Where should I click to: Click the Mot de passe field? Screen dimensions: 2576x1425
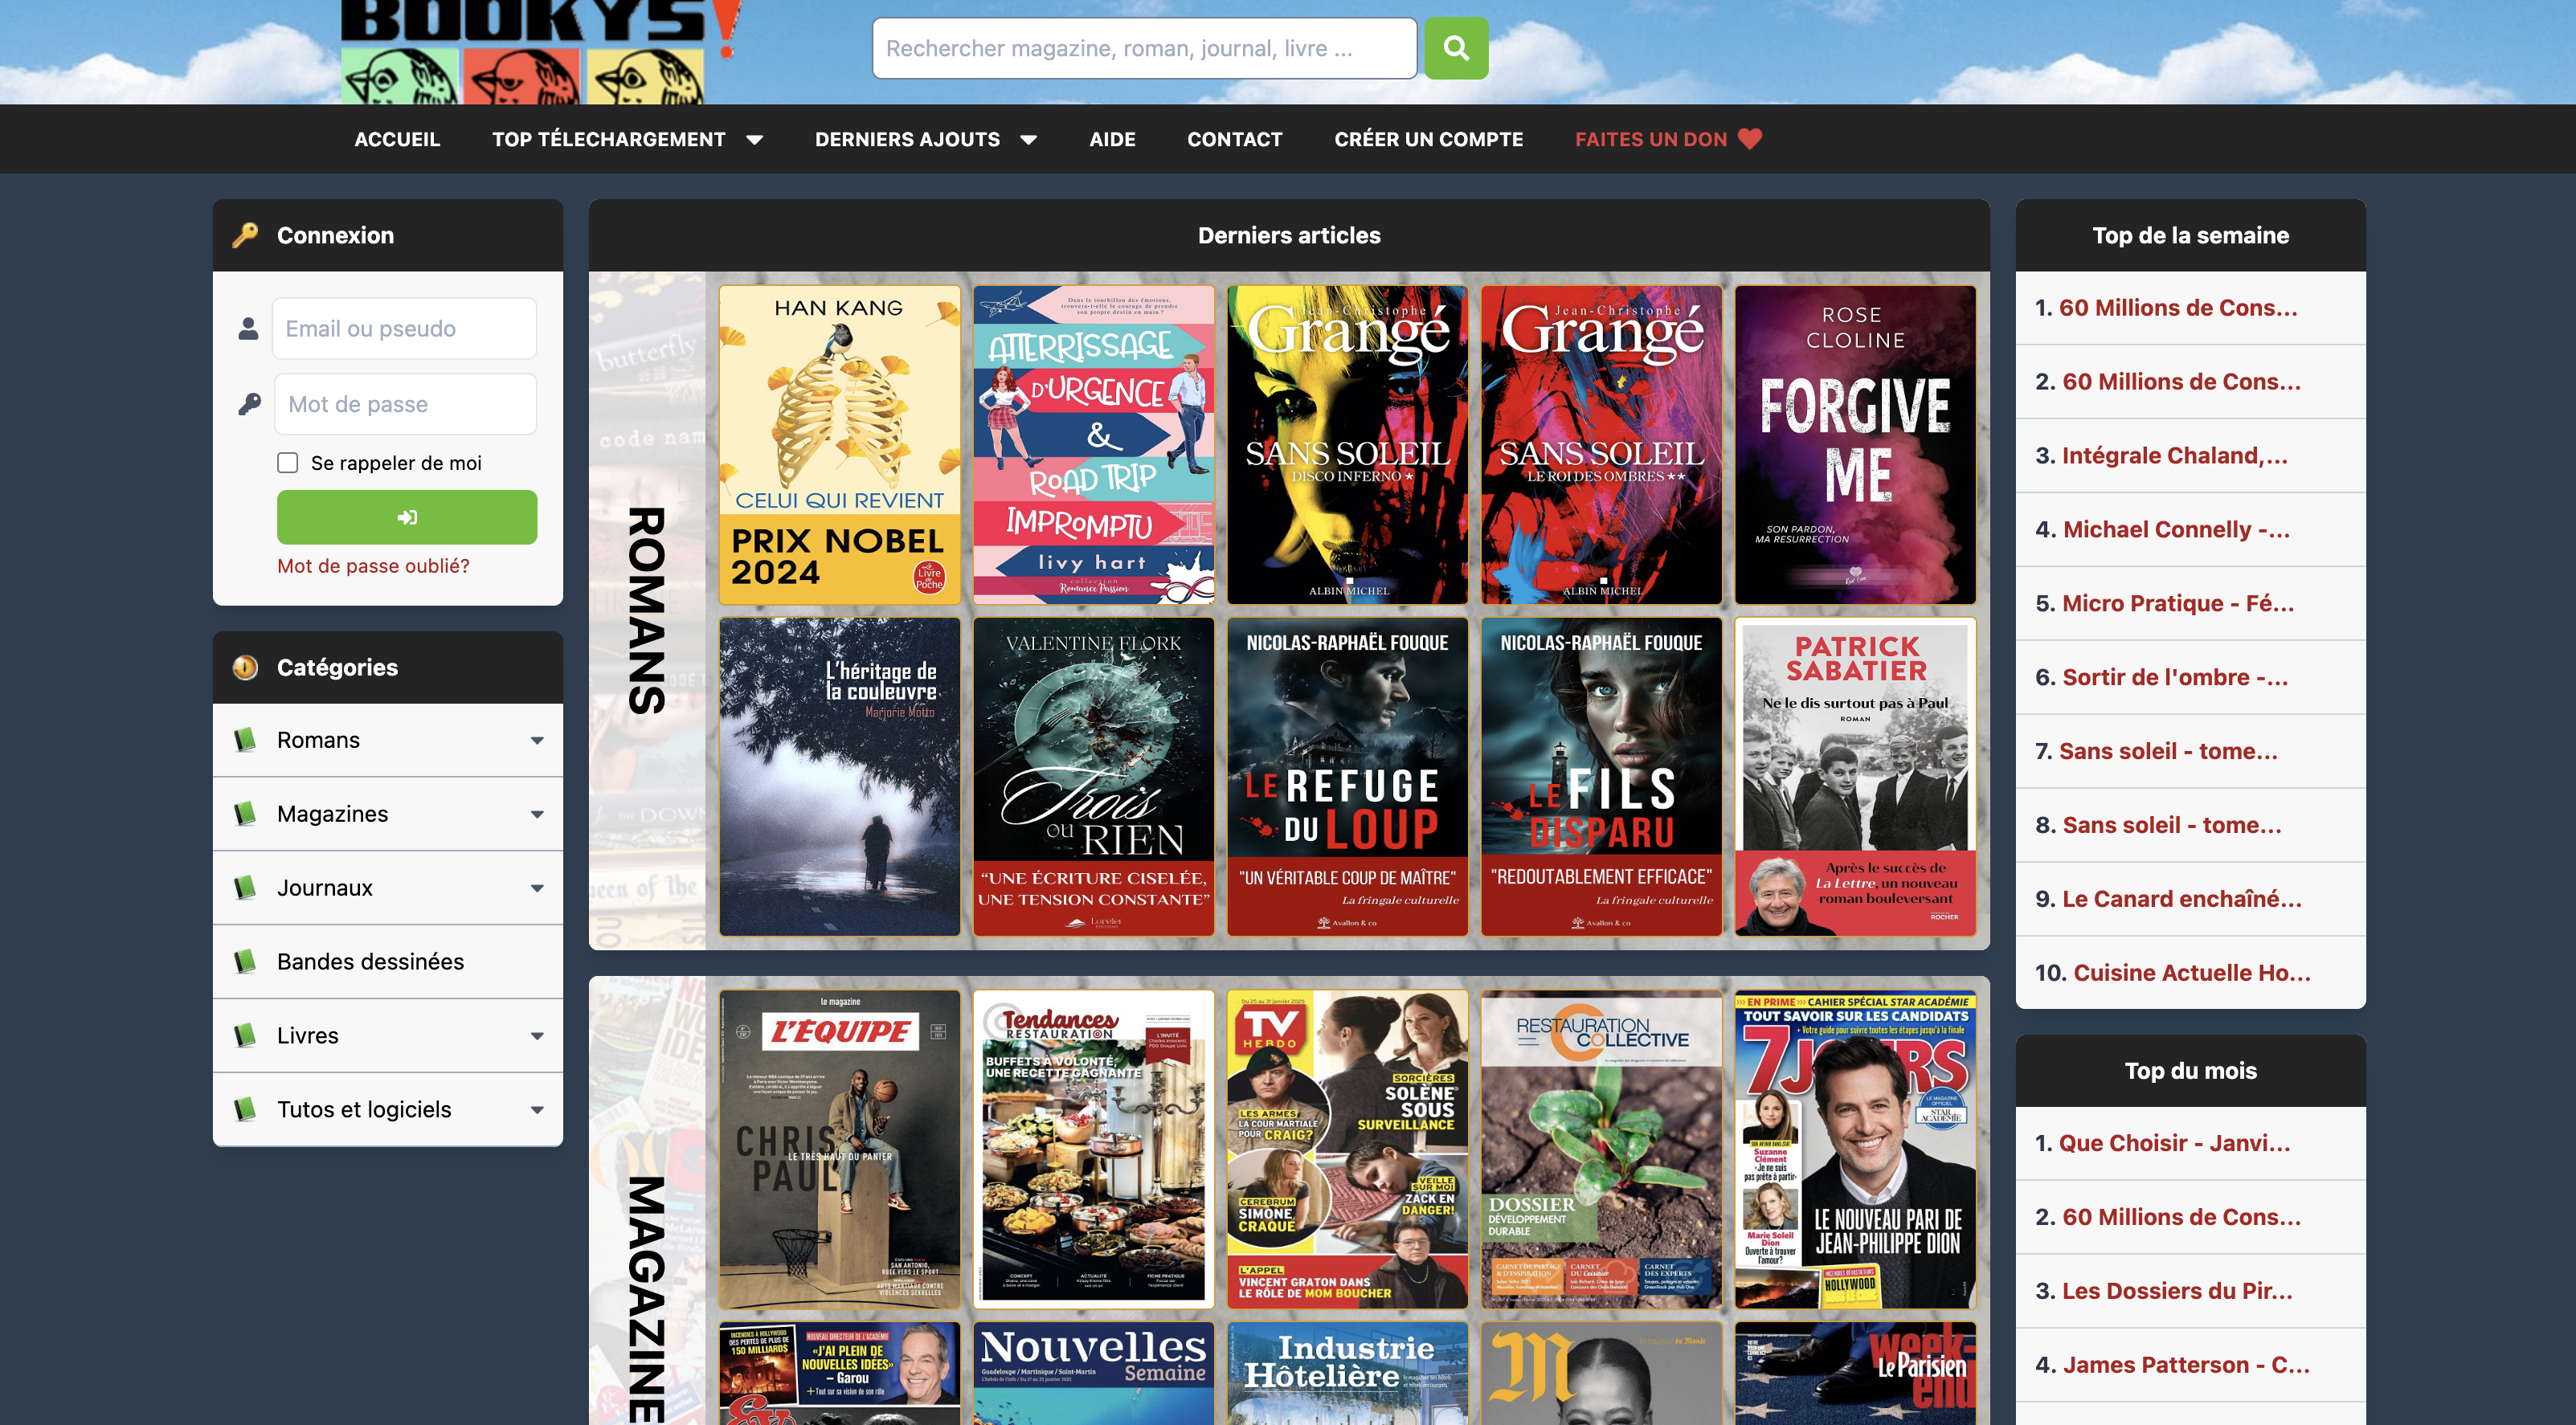click(x=405, y=404)
